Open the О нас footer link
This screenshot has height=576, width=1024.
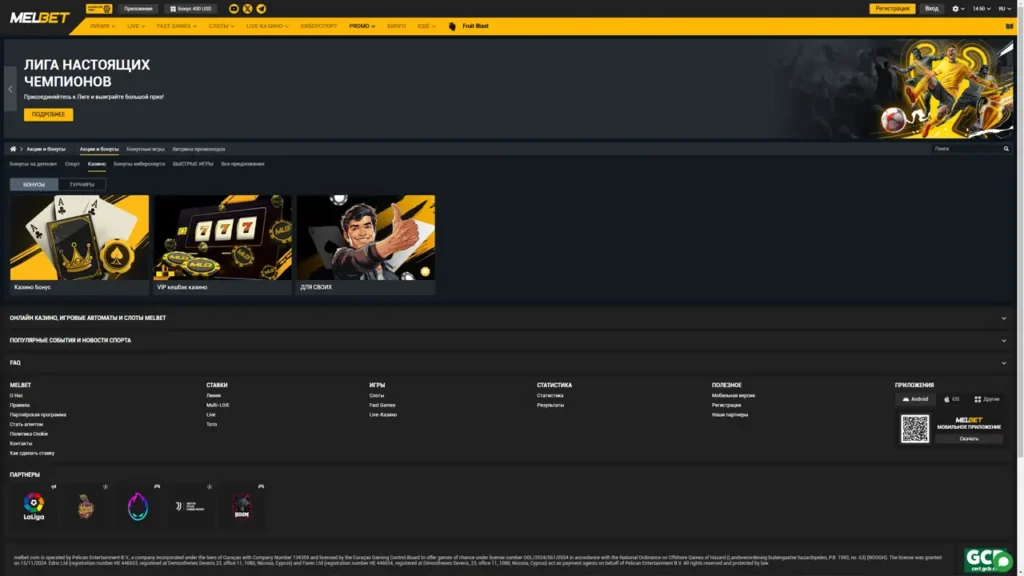pos(16,395)
